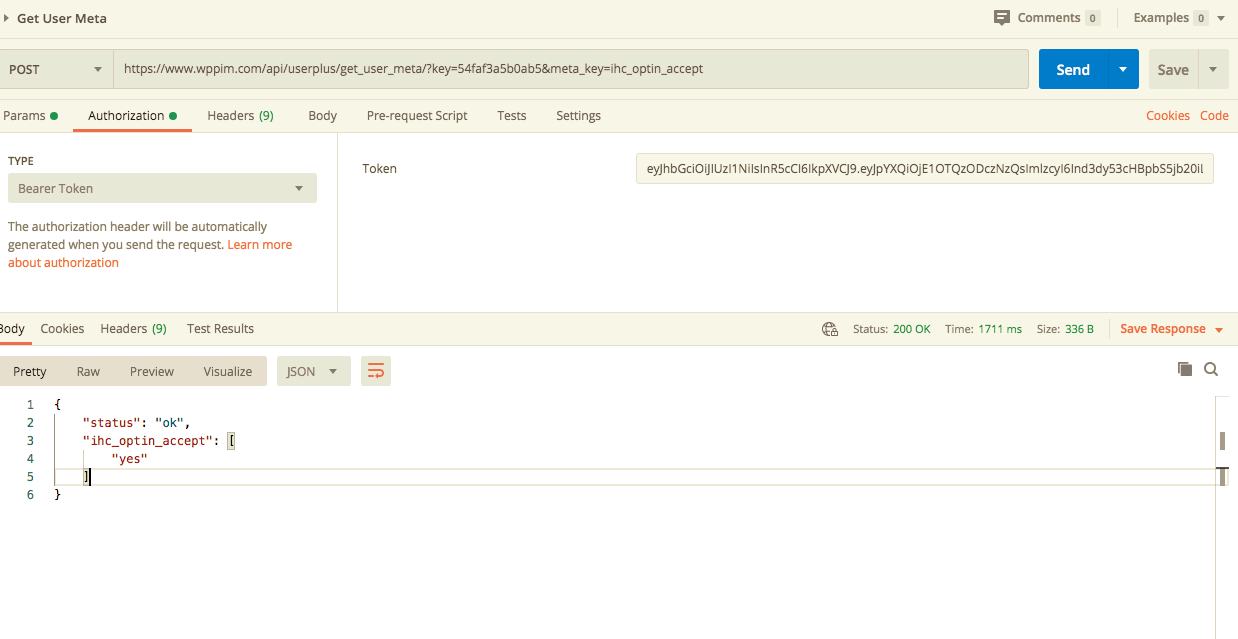1238x639 pixels.
Task: Click the response vertical scrollbar marker
Action: click(x=1222, y=441)
